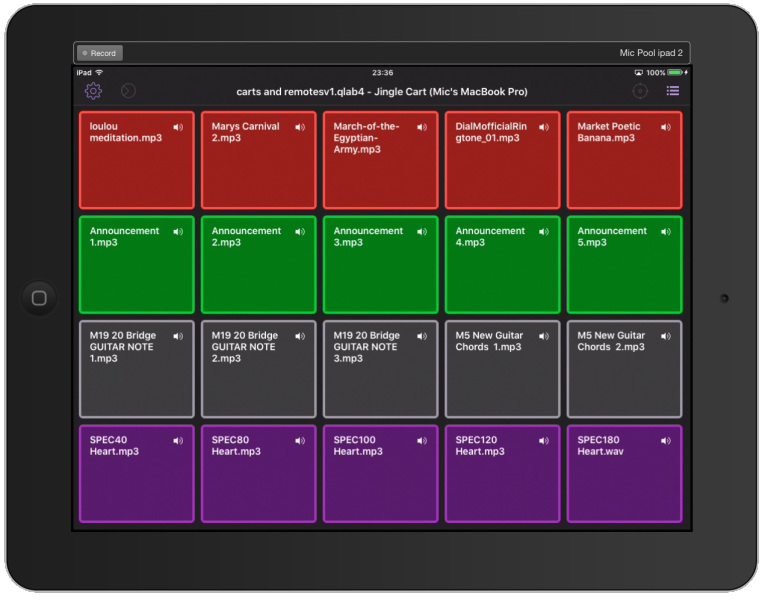Viewport: 768px width, 600px height.
Task: Tap the circular arrow icon beside settings
Action: (x=128, y=91)
